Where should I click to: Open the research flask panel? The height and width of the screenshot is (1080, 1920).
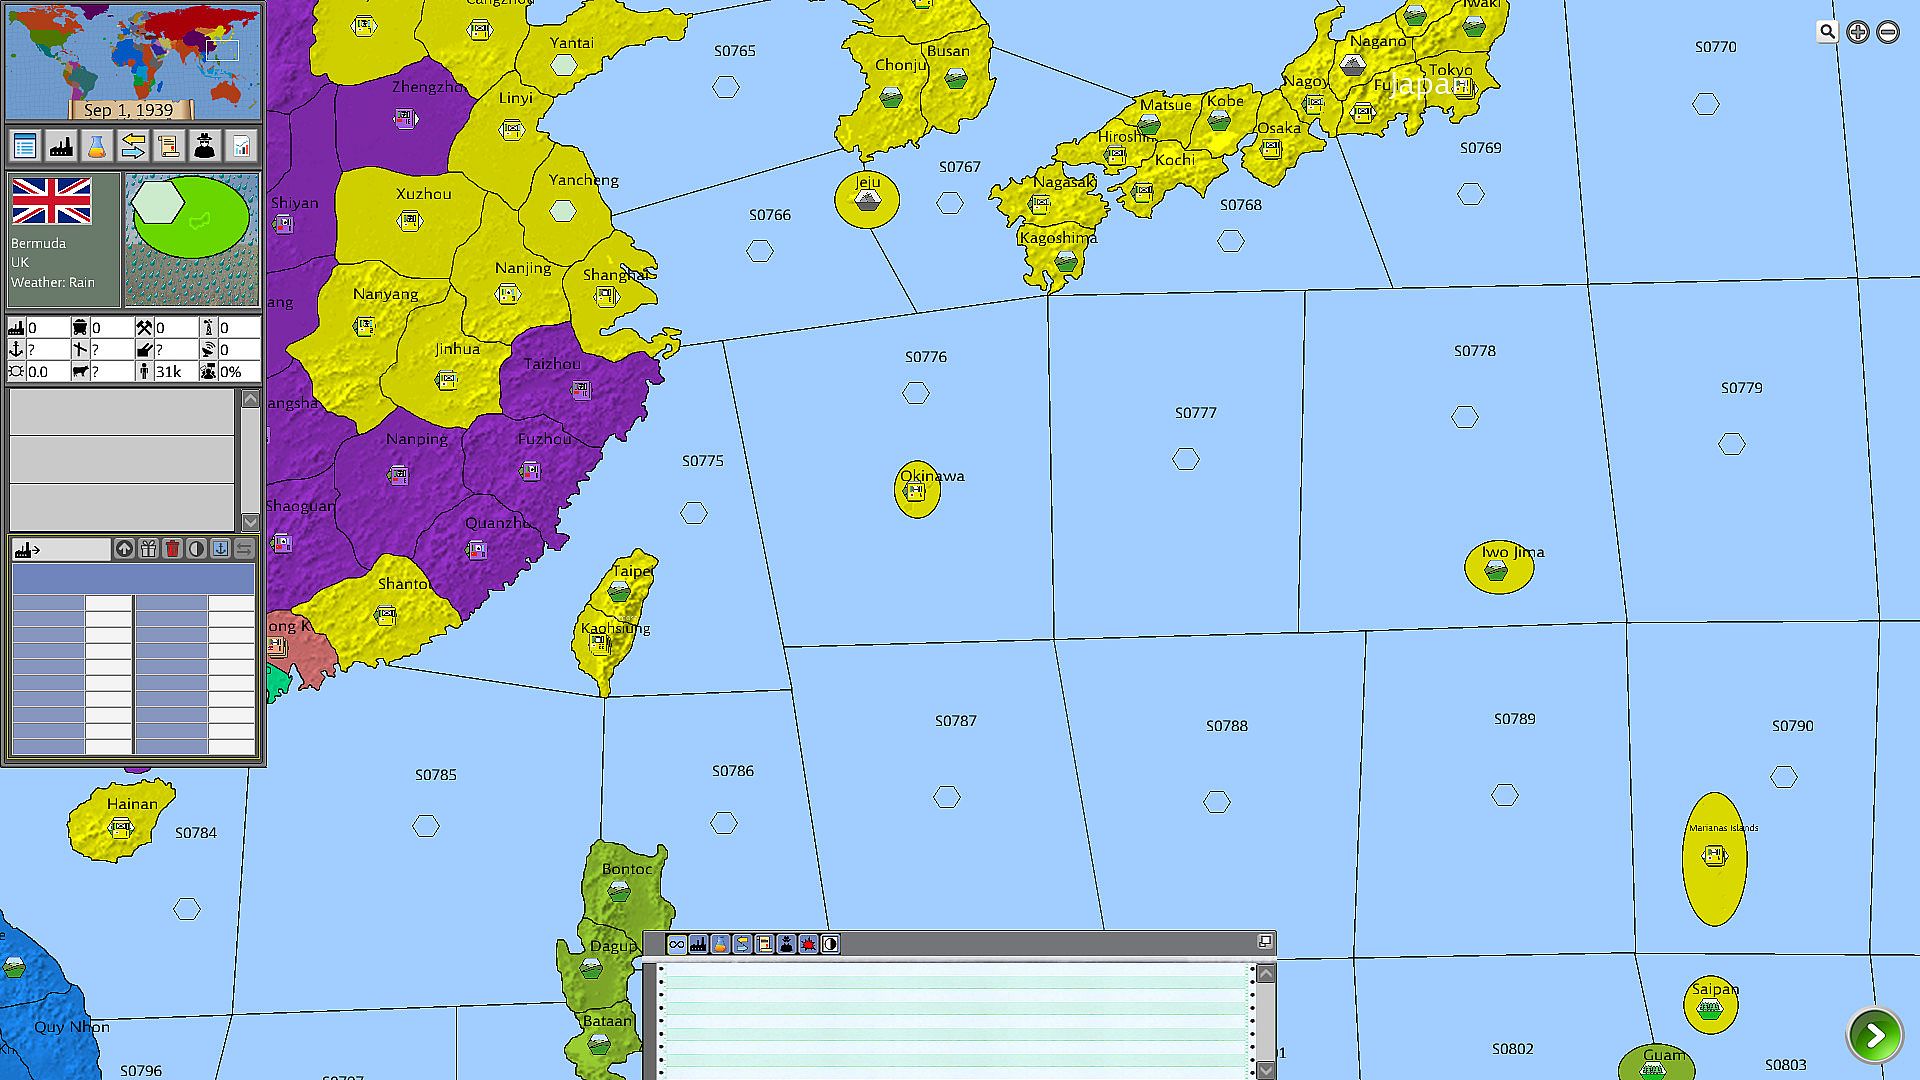[x=97, y=147]
